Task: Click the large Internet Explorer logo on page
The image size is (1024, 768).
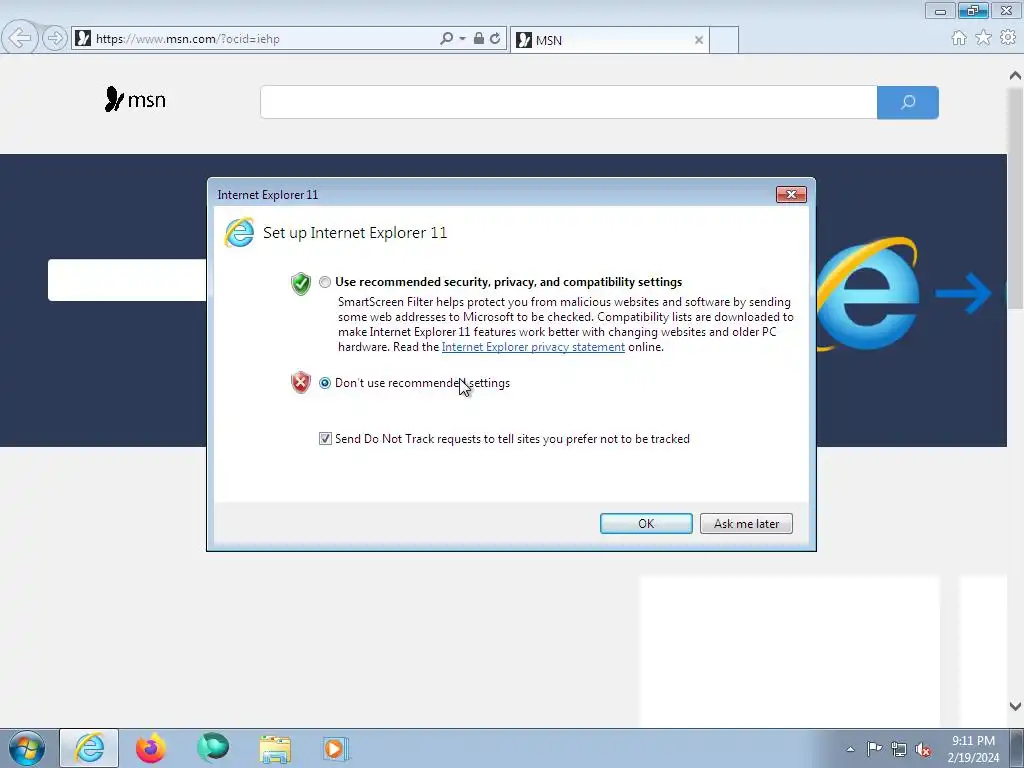Action: tap(869, 294)
